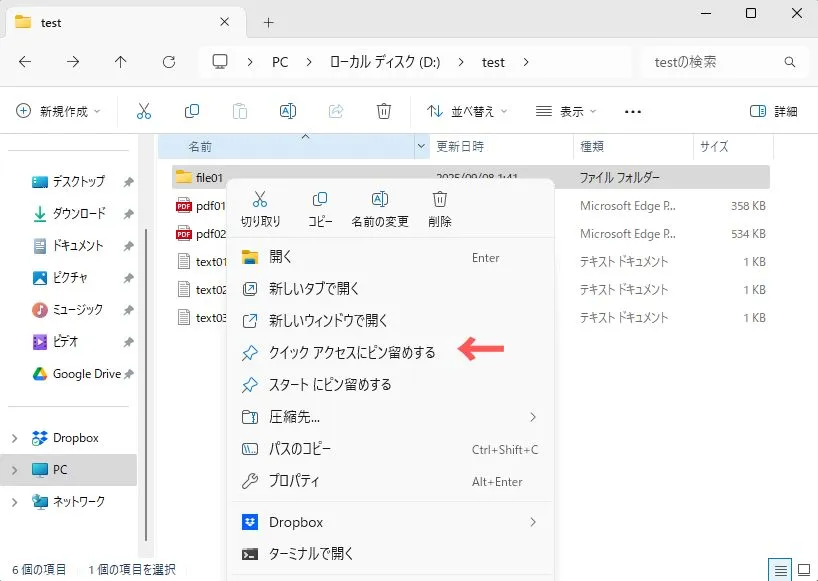Image resolution: width=818 pixels, height=581 pixels.
Task: Open a new tab with plus button
Action: (268, 22)
